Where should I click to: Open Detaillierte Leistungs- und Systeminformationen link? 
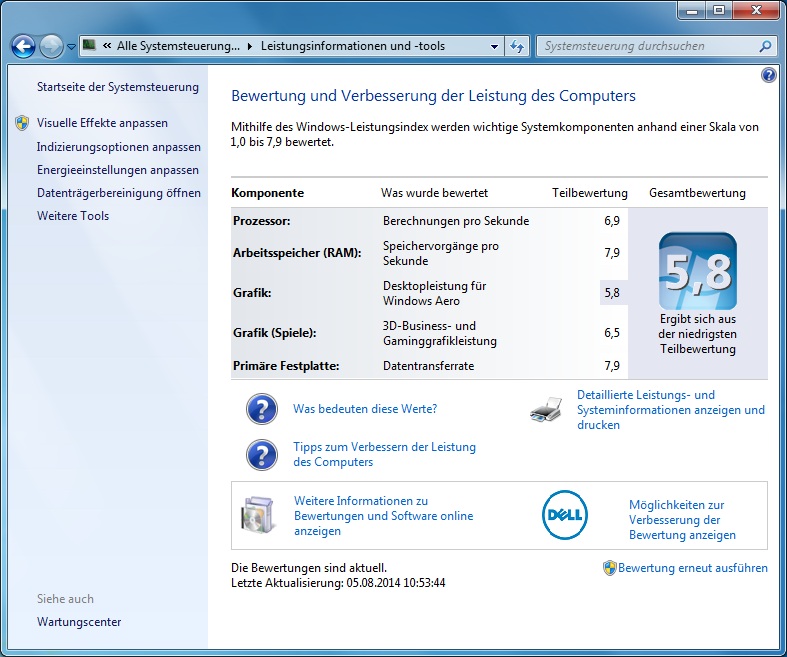[x=671, y=410]
